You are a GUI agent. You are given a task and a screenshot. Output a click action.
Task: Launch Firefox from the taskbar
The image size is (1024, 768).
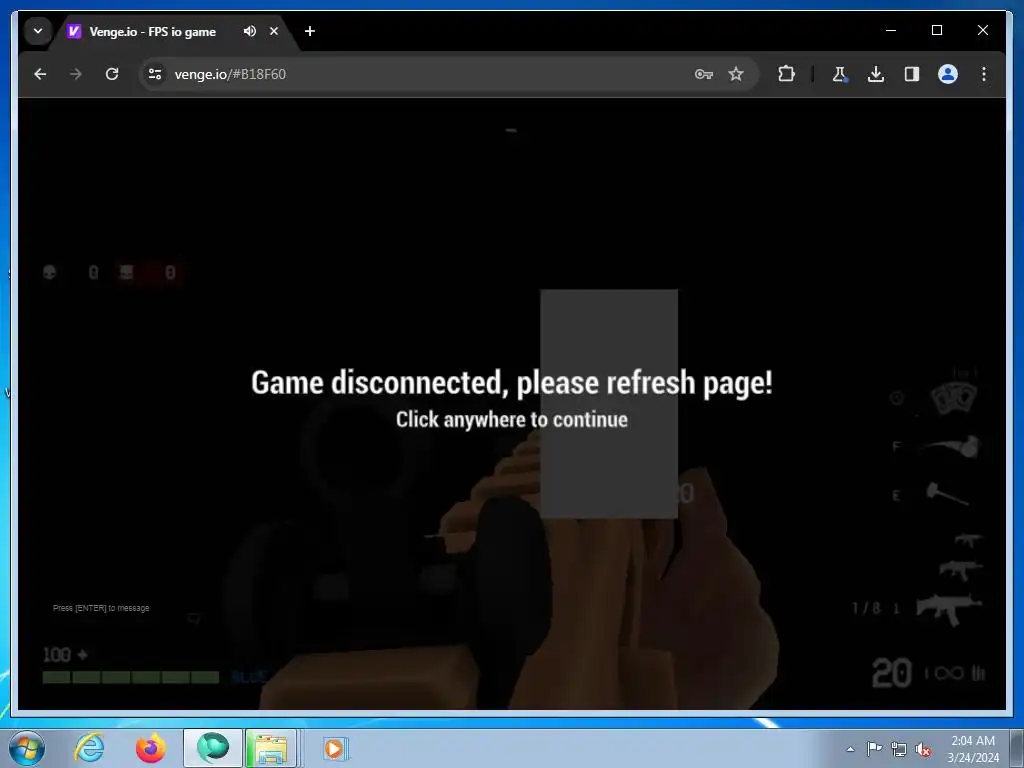pyautogui.click(x=150, y=748)
